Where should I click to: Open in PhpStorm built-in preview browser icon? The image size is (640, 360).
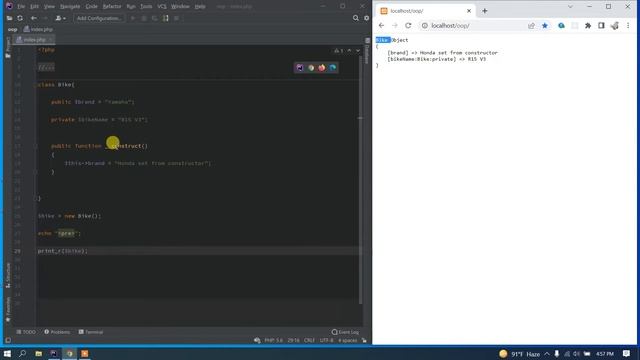tap(300, 68)
